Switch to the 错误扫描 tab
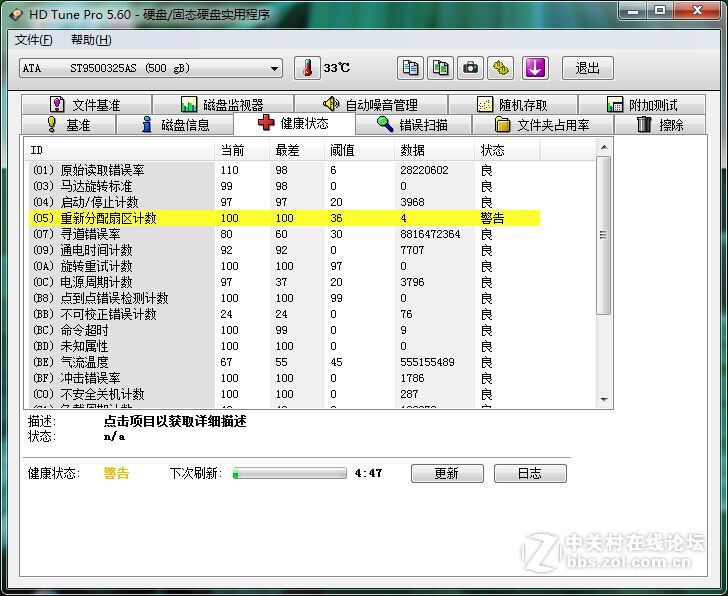The width and height of the screenshot is (728, 596). tap(413, 124)
